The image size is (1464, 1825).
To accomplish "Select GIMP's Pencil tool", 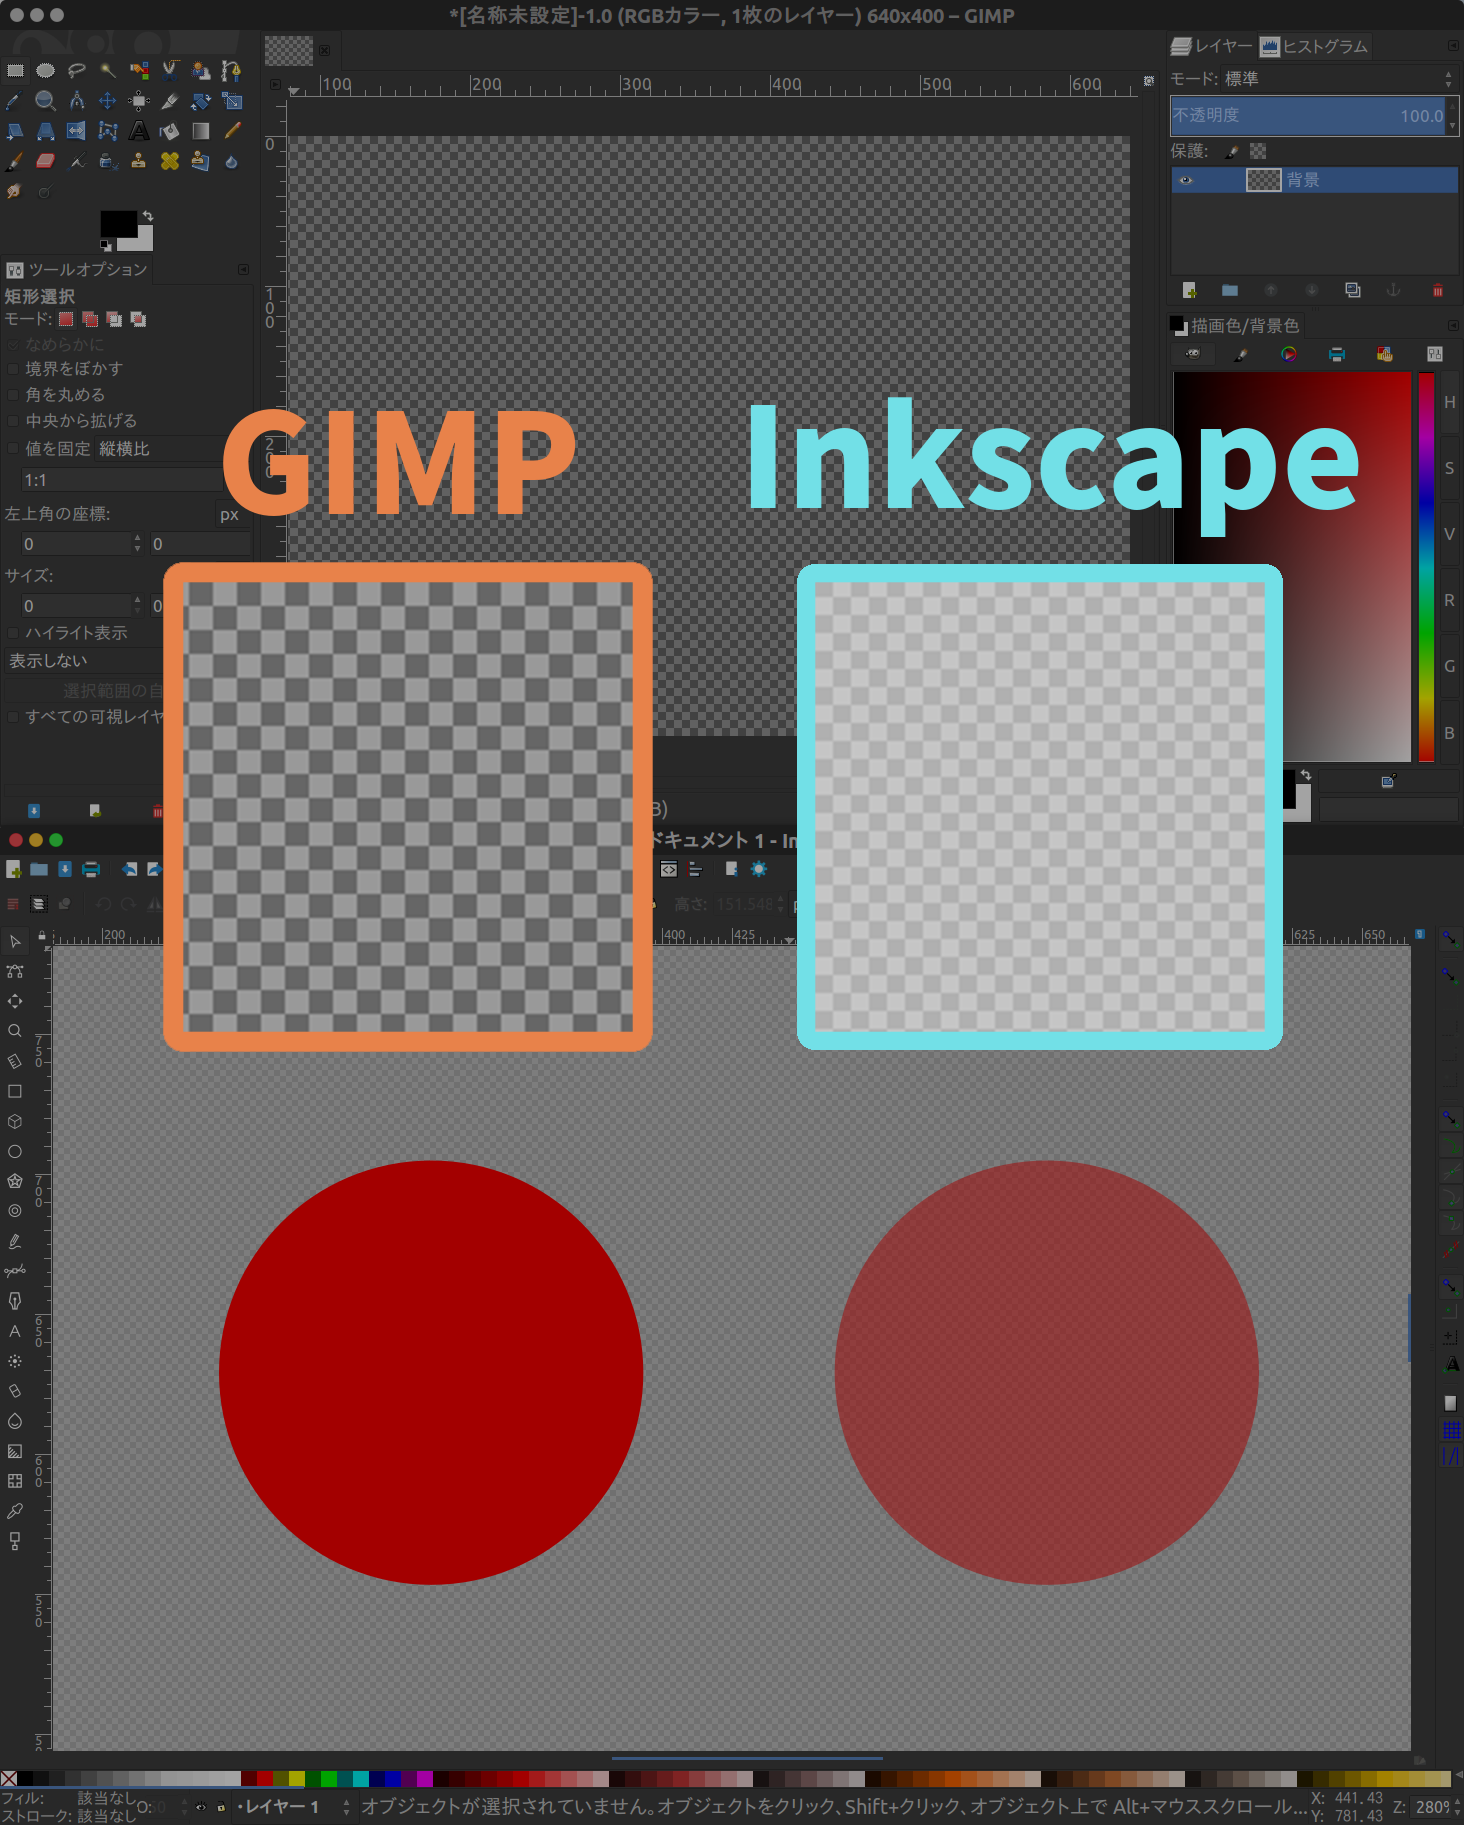I will (231, 131).
